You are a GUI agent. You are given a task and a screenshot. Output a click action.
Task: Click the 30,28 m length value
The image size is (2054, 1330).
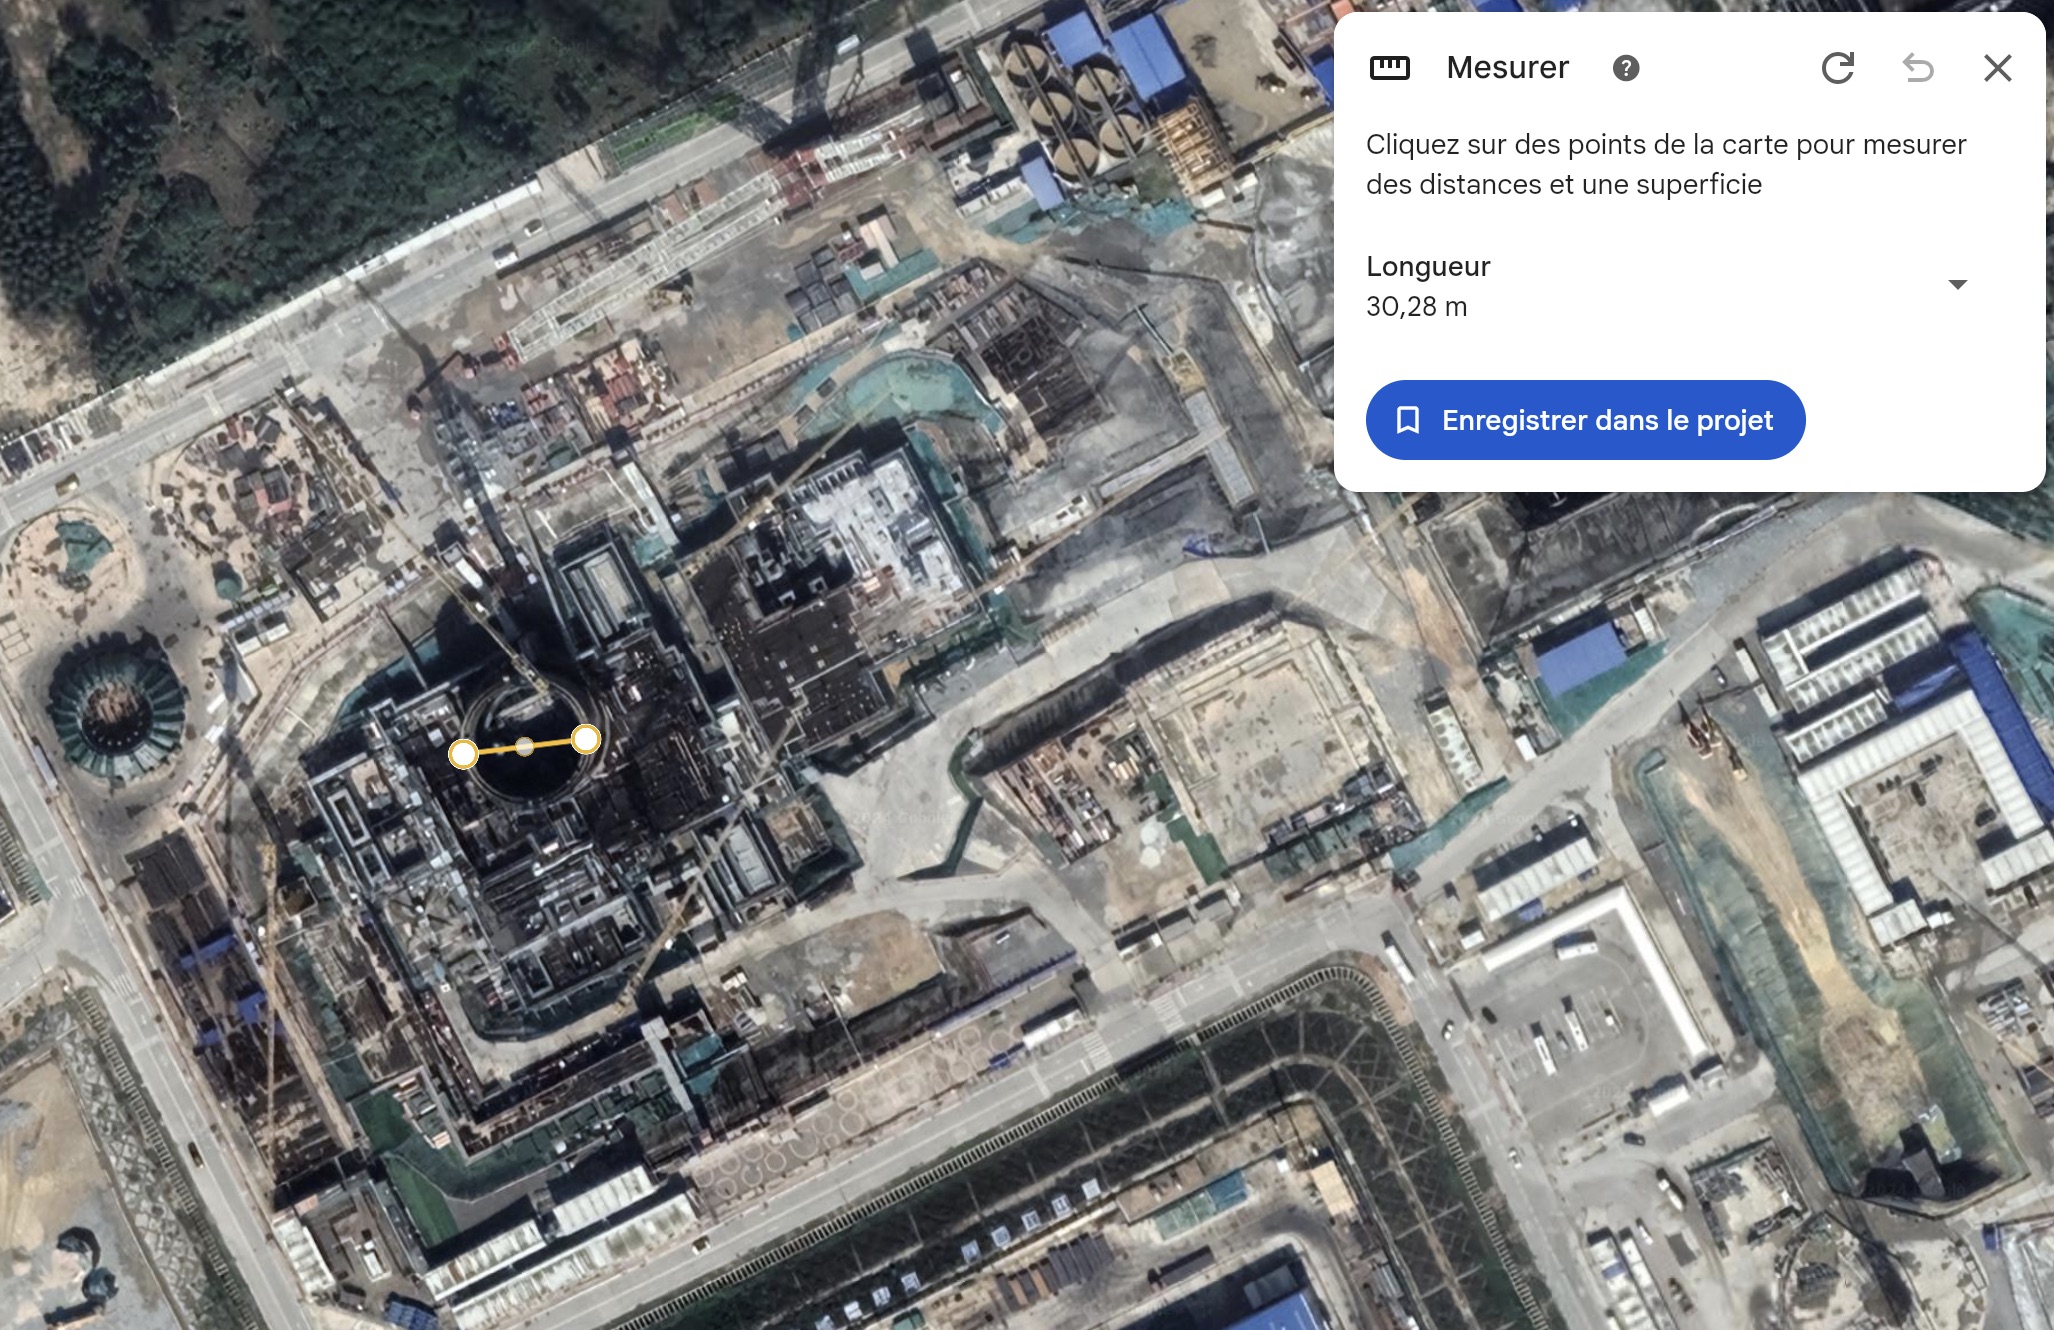point(1417,307)
